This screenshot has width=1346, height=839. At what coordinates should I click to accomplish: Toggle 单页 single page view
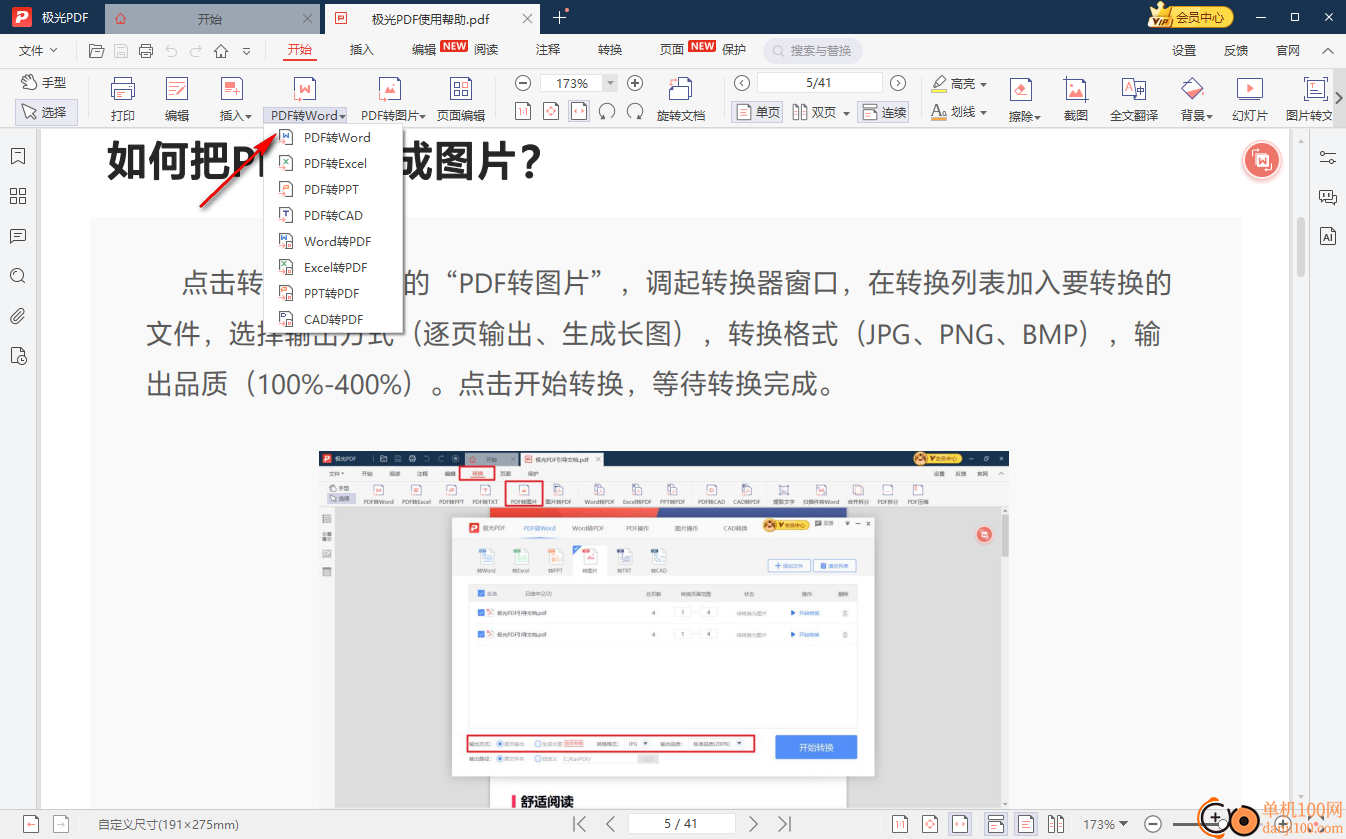[x=757, y=112]
